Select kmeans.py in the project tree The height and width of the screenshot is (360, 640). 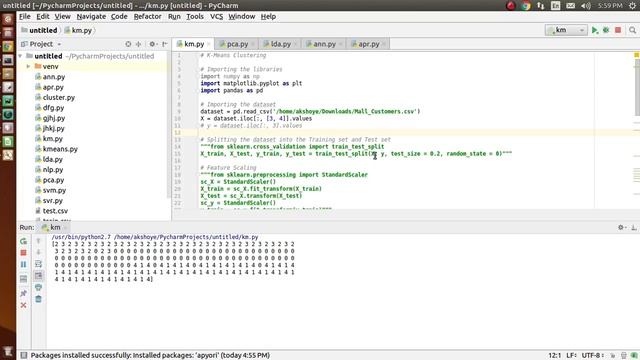click(60, 149)
